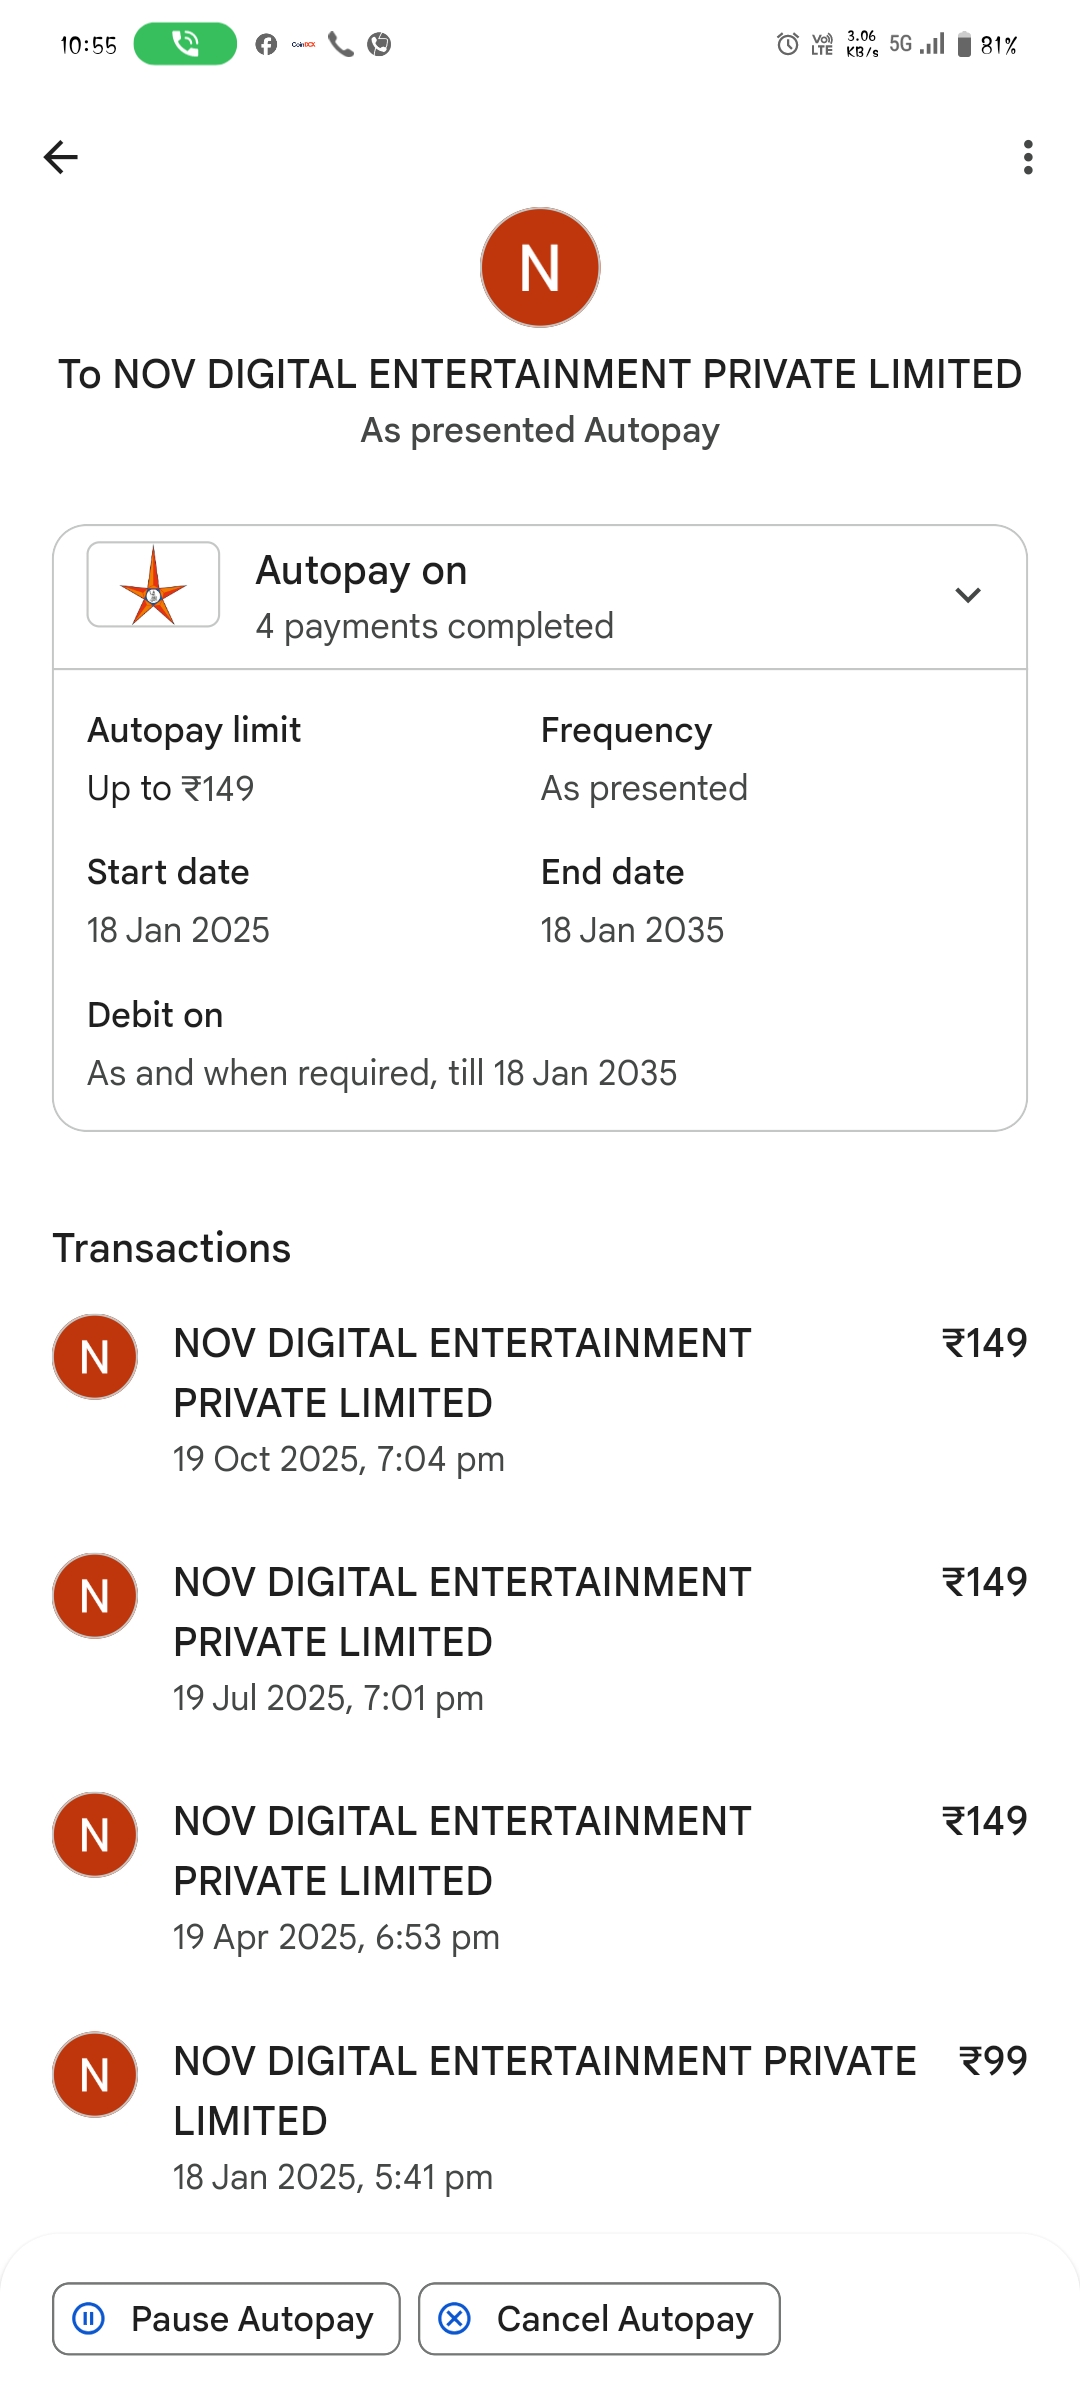
Task: Tap the Autopay on status header
Action: 361,571
